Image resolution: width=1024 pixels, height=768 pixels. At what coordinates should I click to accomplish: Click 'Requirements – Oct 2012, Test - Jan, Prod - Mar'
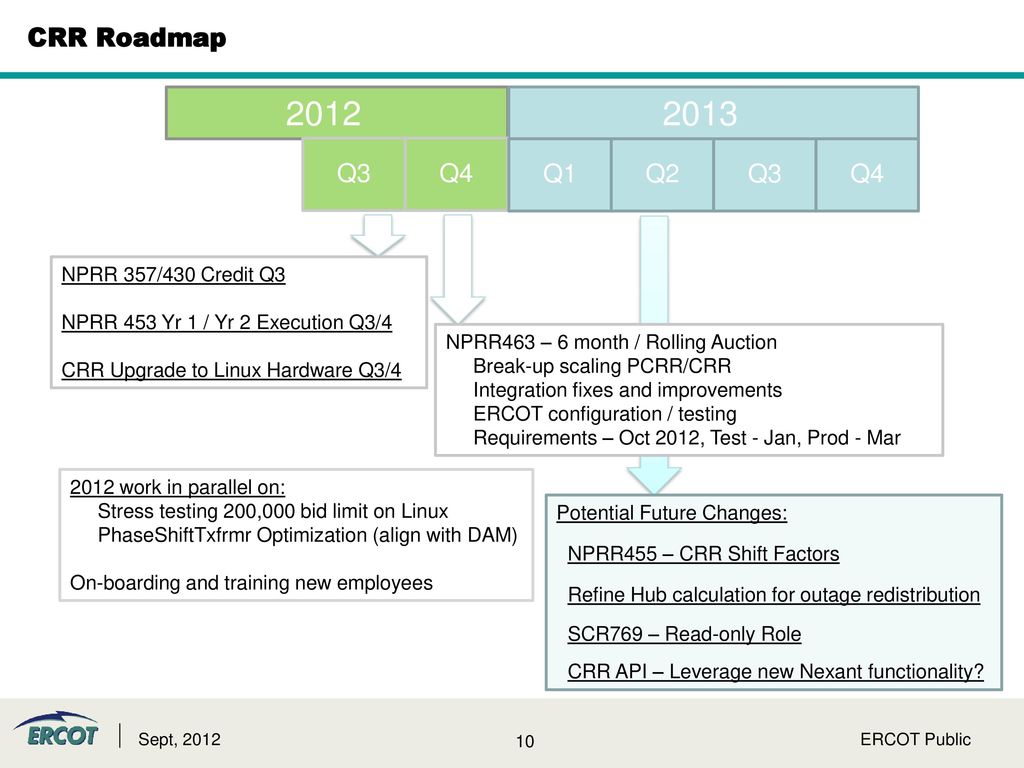pyautogui.click(x=687, y=438)
